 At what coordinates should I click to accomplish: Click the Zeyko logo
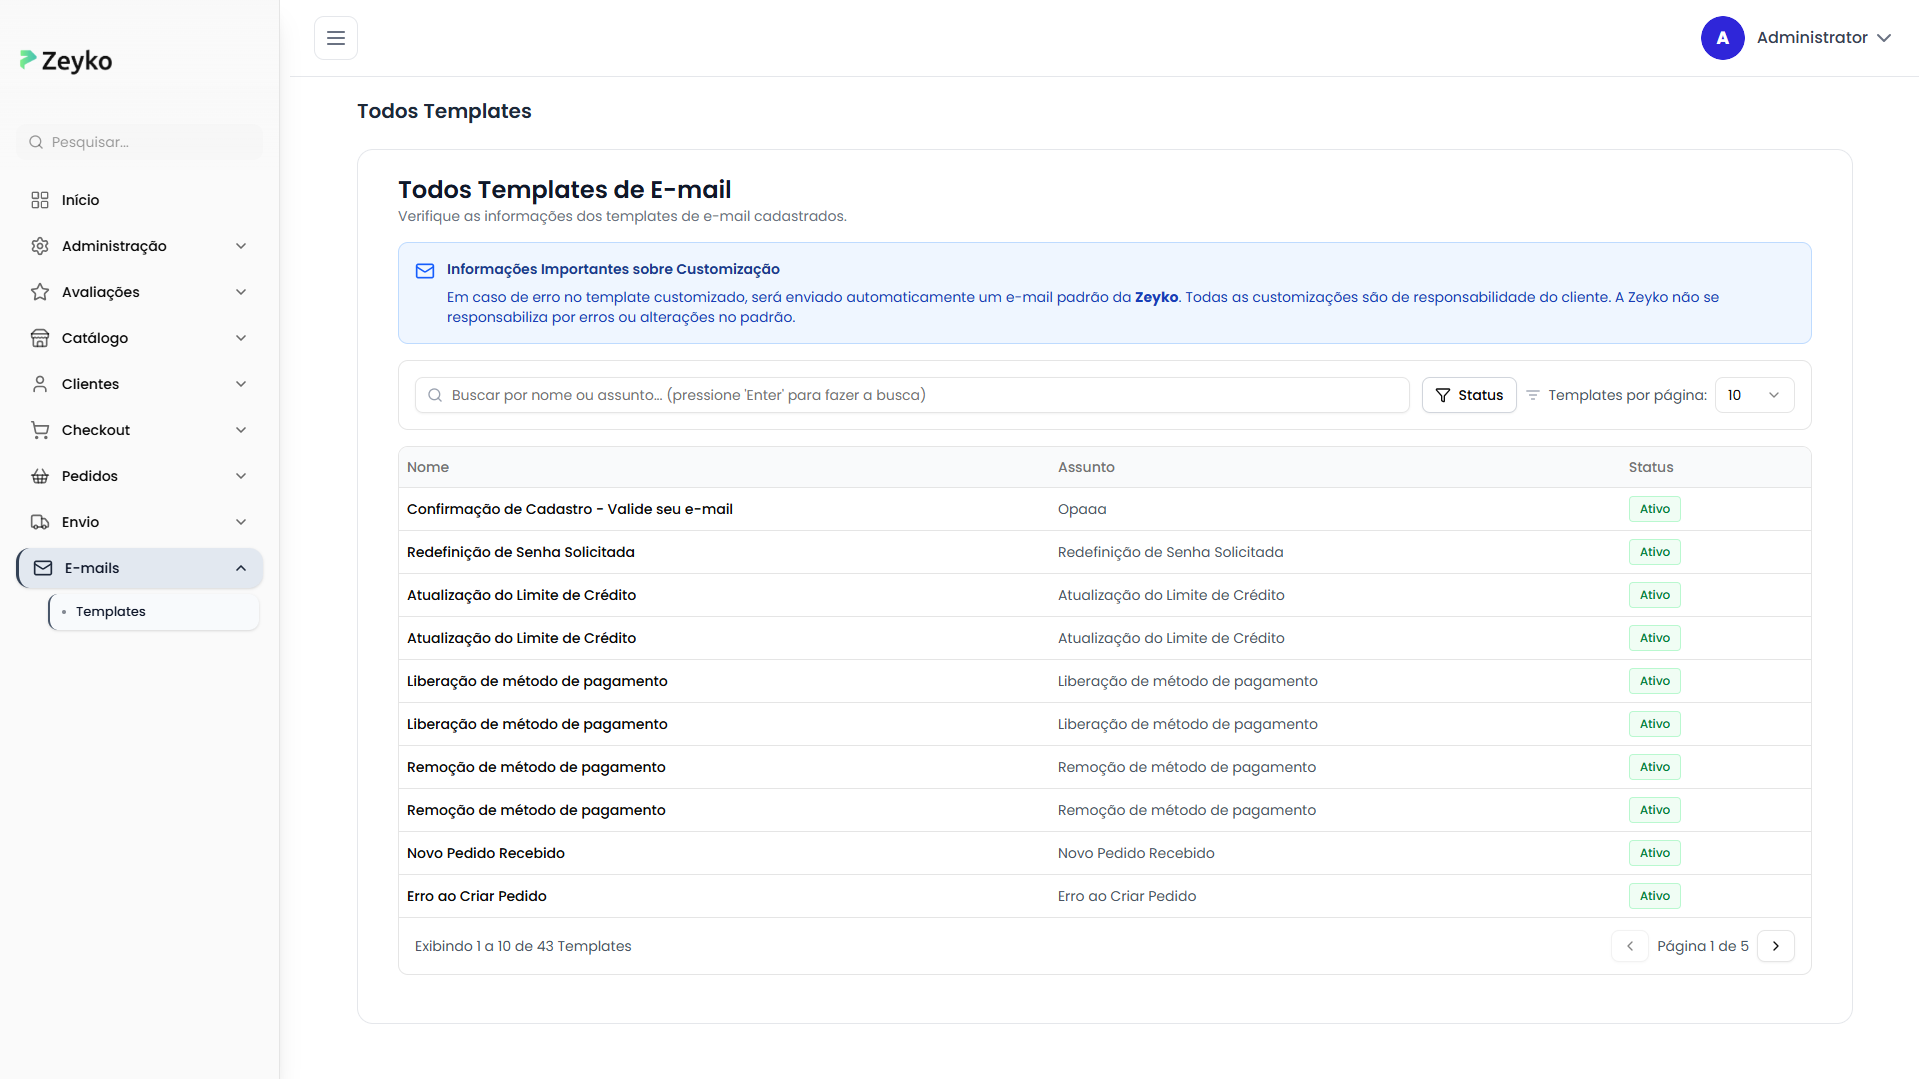(65, 60)
